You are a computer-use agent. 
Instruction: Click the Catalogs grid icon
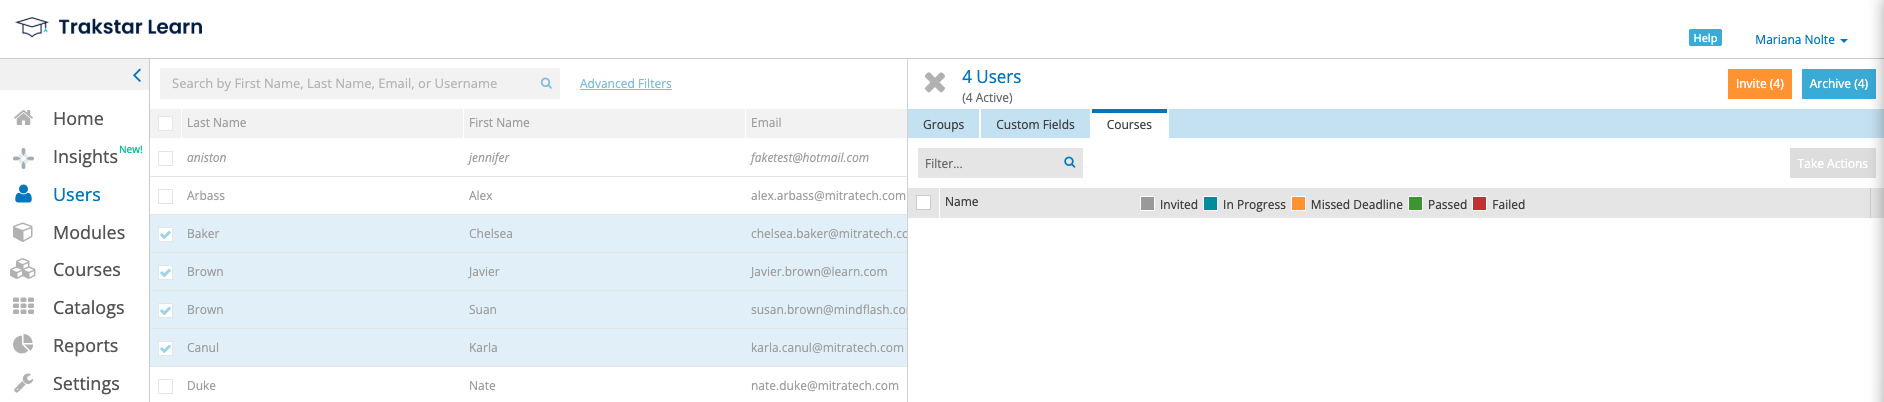coord(24,306)
